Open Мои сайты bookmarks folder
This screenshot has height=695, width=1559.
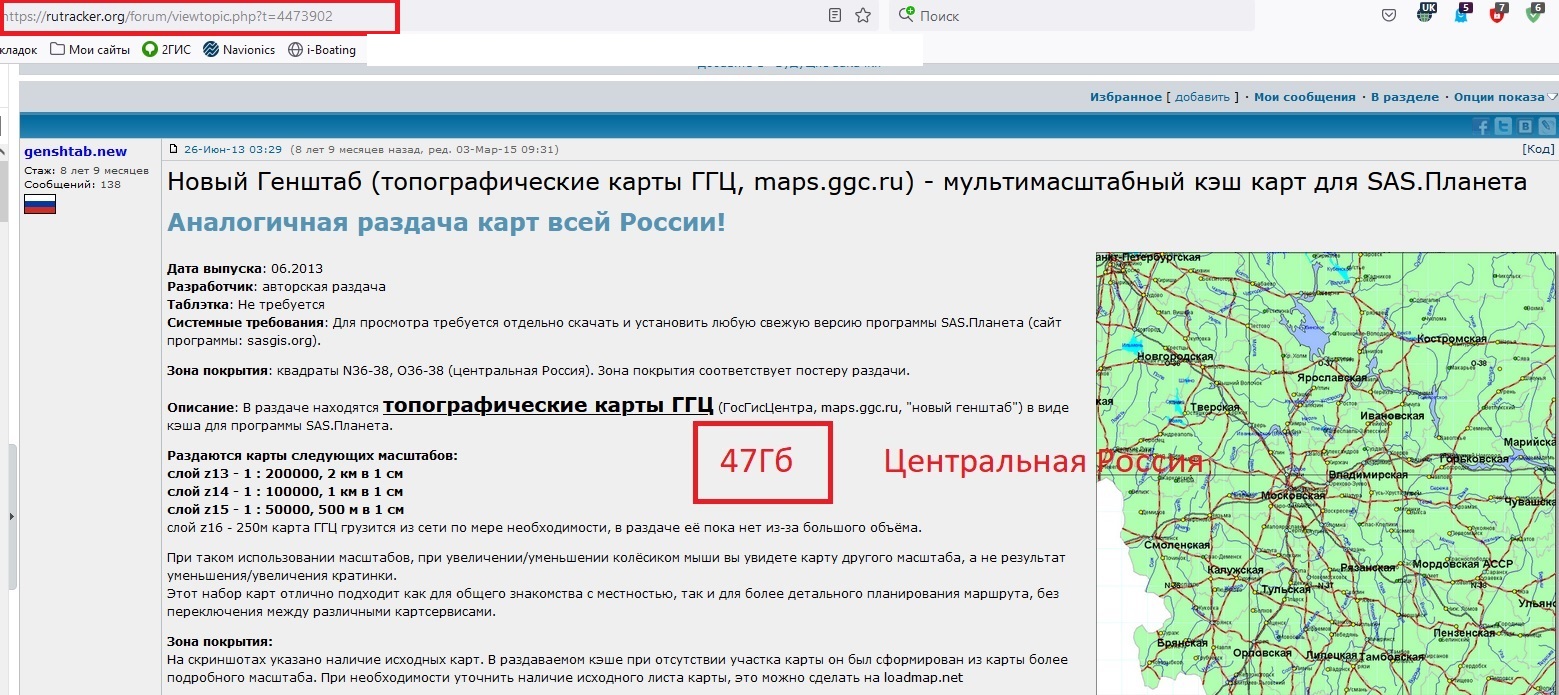coord(90,50)
